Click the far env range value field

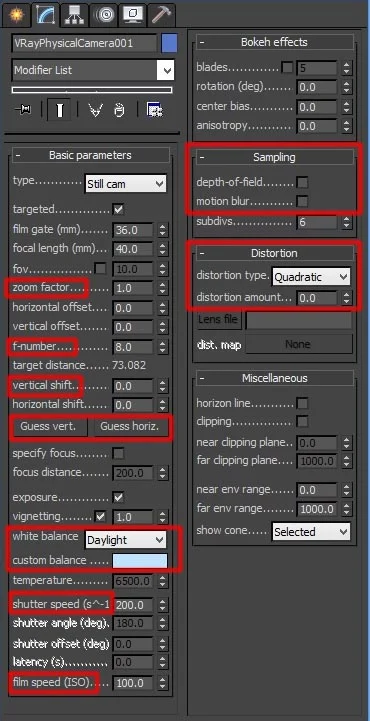[317, 509]
